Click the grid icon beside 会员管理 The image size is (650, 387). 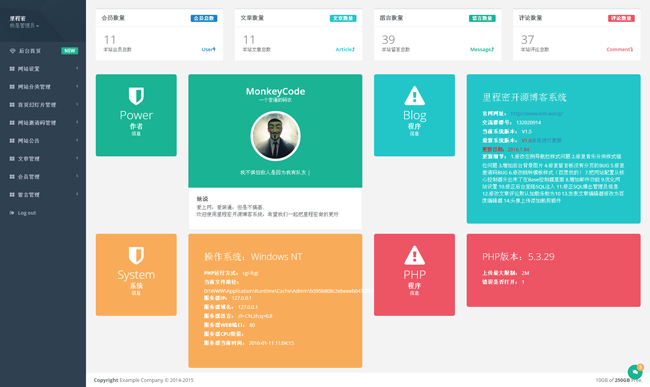click(12, 177)
